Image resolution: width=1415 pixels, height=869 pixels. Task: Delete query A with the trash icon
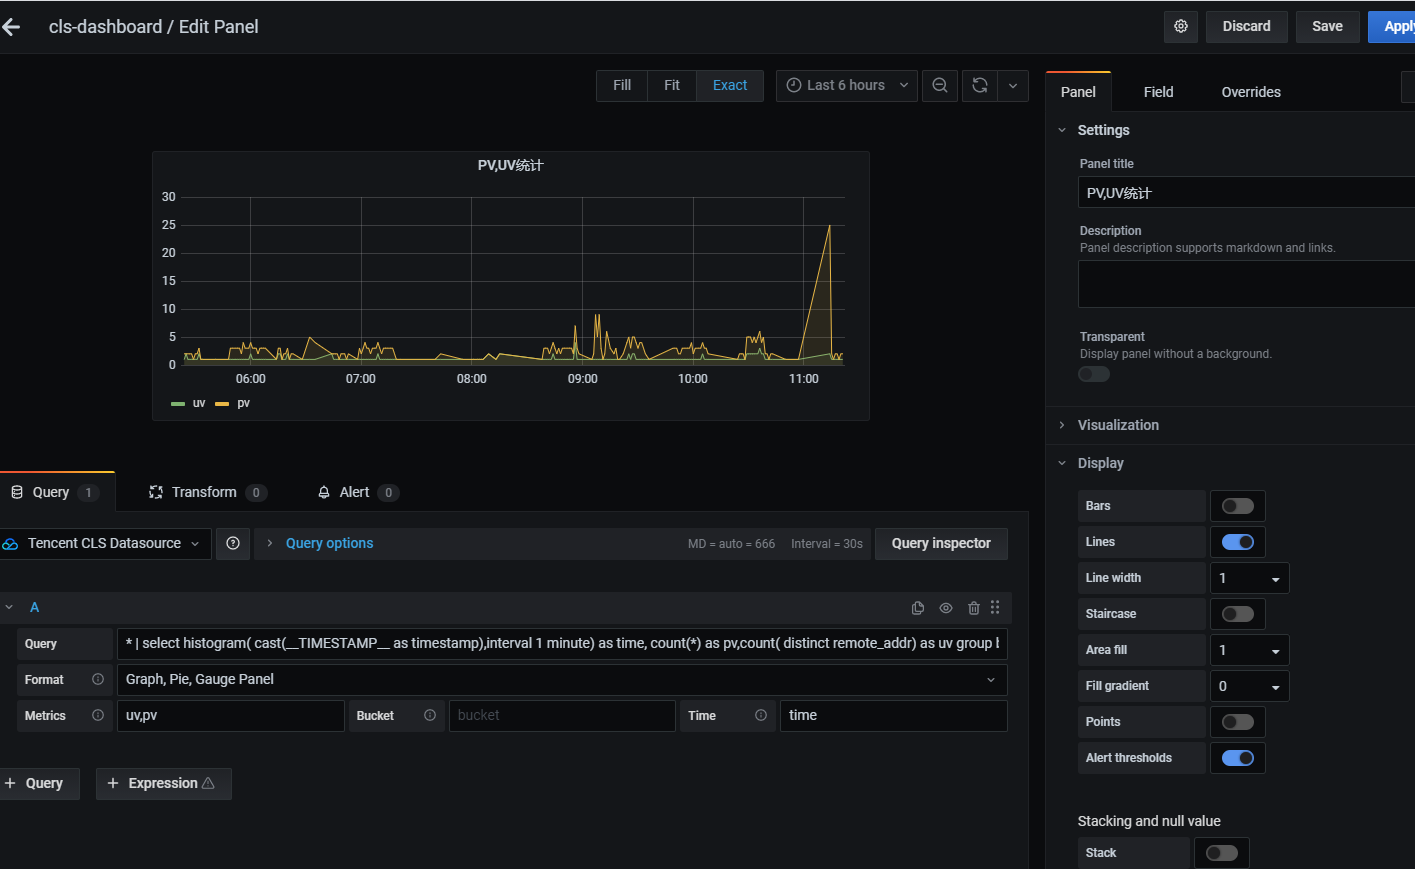(974, 607)
